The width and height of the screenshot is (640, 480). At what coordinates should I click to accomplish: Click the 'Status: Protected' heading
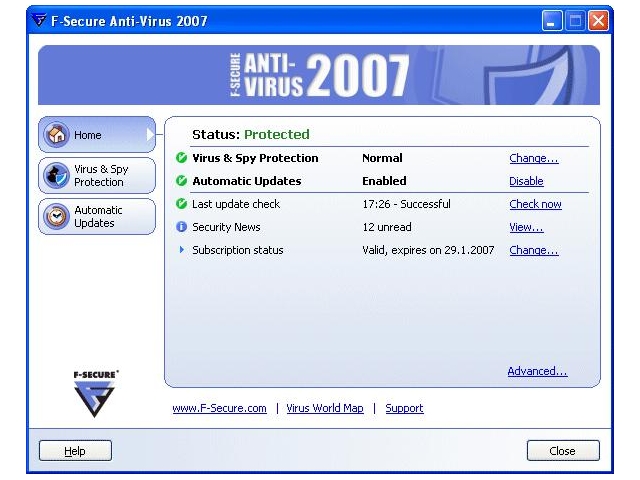tap(251, 134)
